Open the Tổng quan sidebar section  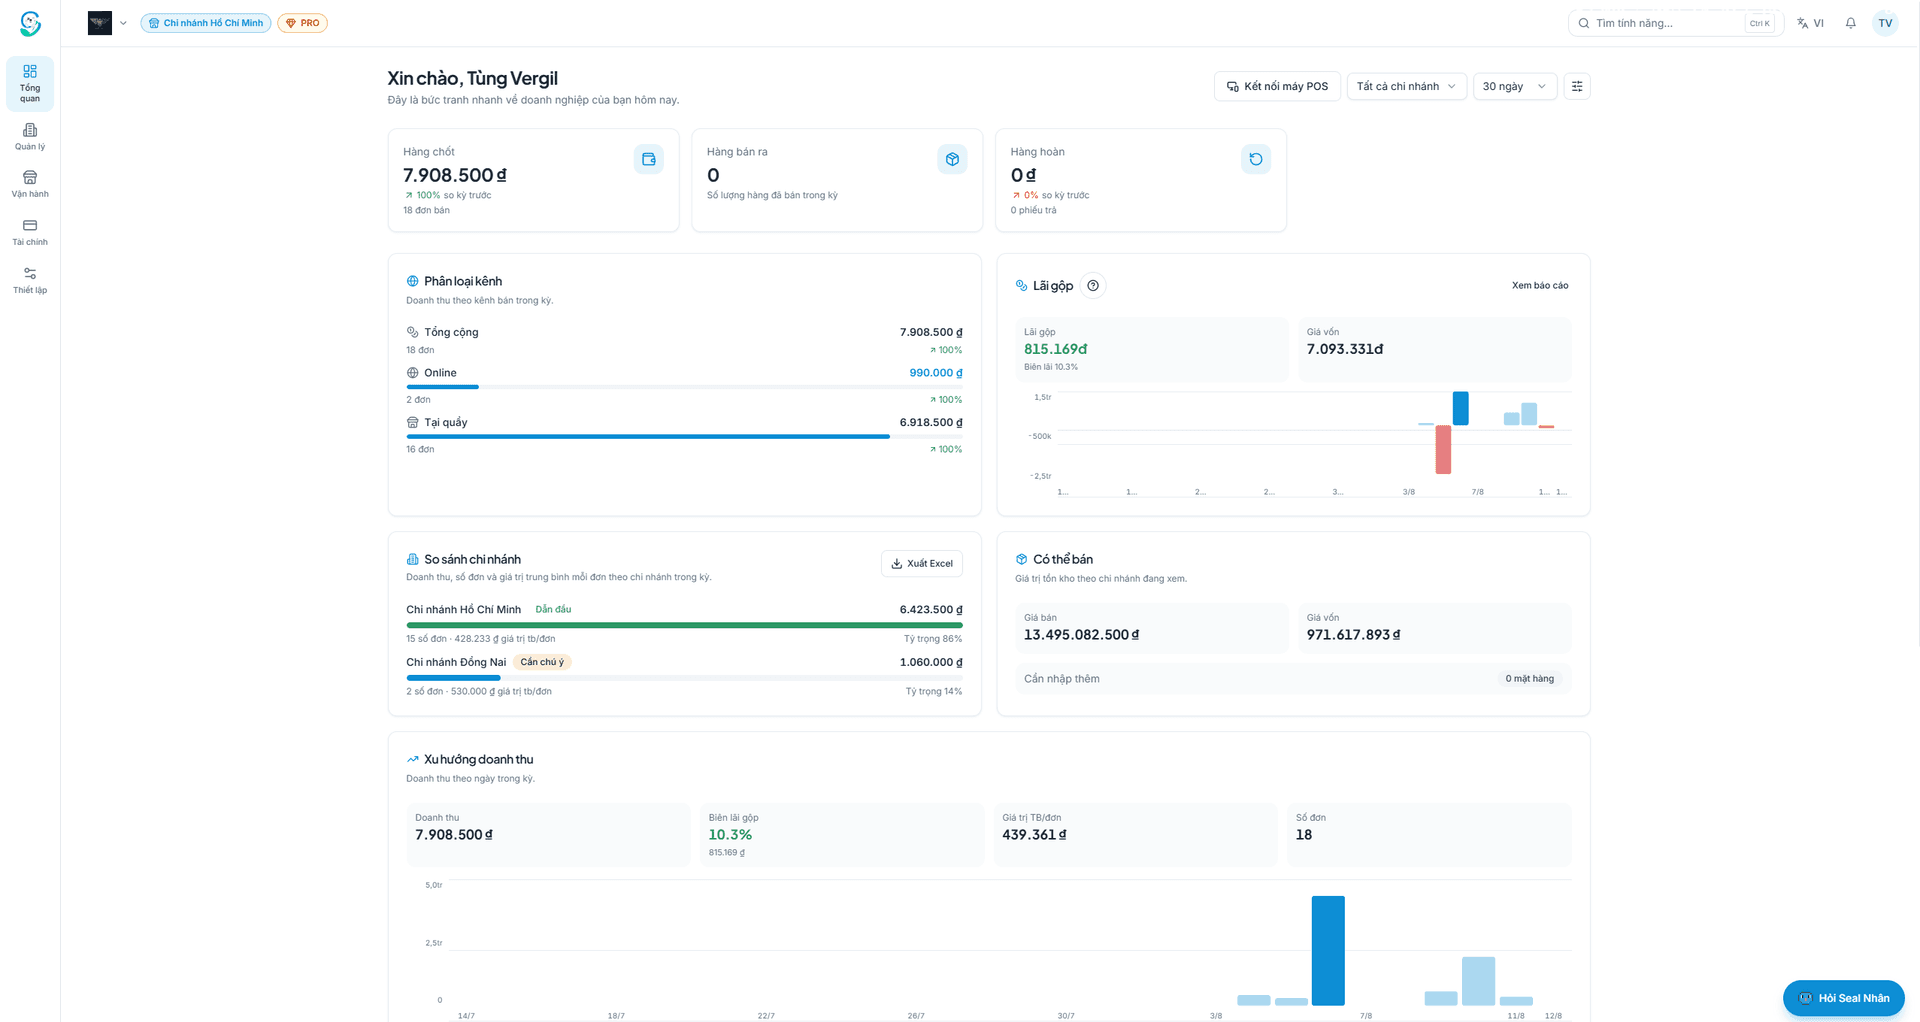(30, 83)
